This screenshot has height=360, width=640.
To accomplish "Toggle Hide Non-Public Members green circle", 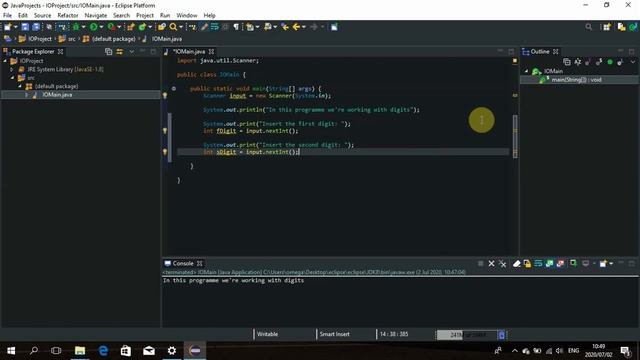I will click(x=610, y=62).
